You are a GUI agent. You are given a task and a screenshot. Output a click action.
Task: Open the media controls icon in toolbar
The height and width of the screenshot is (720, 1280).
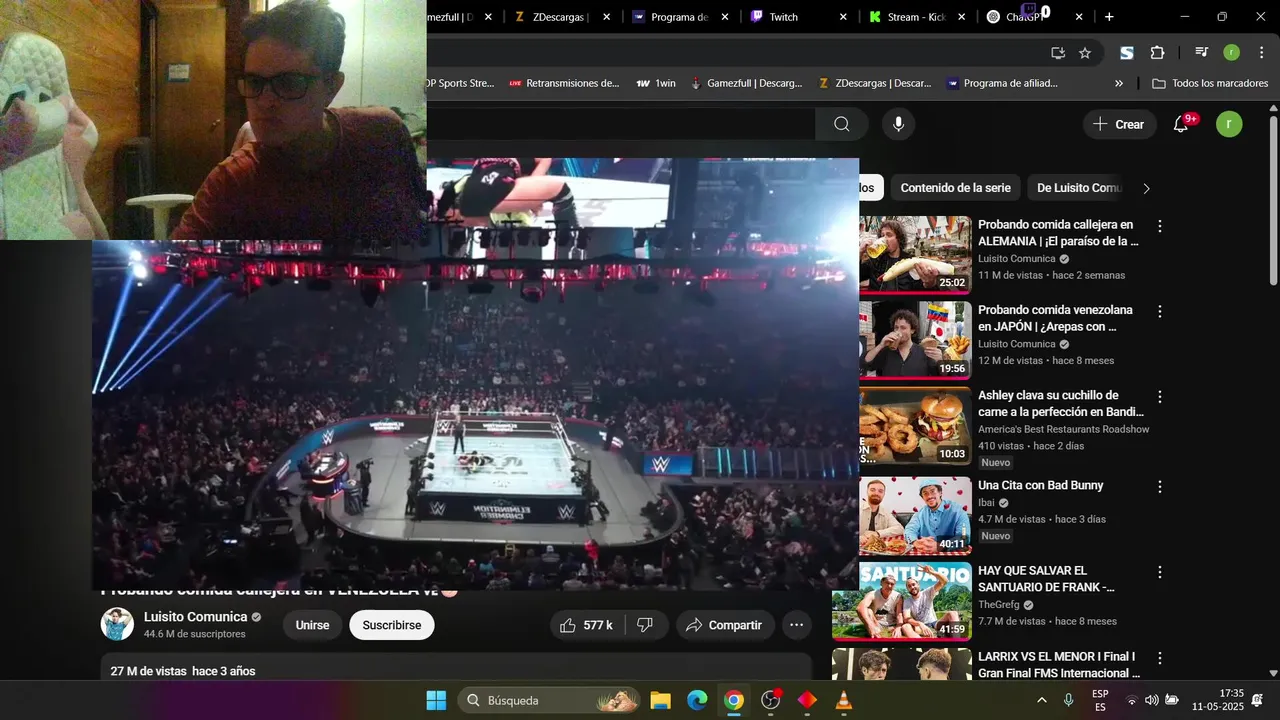click(x=1201, y=53)
